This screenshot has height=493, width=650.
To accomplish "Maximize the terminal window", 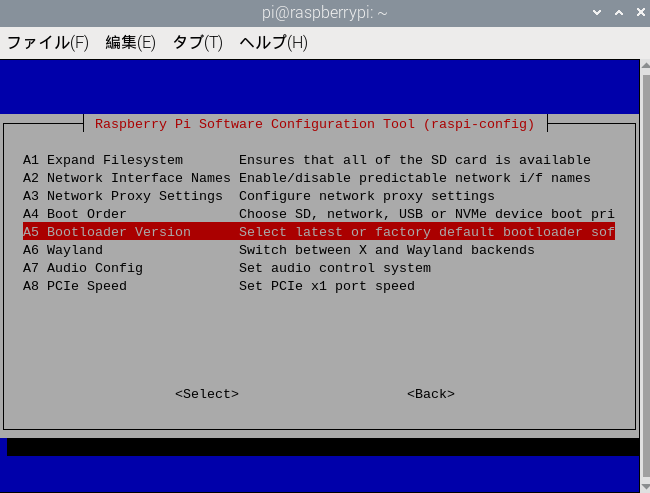I will 619,13.
